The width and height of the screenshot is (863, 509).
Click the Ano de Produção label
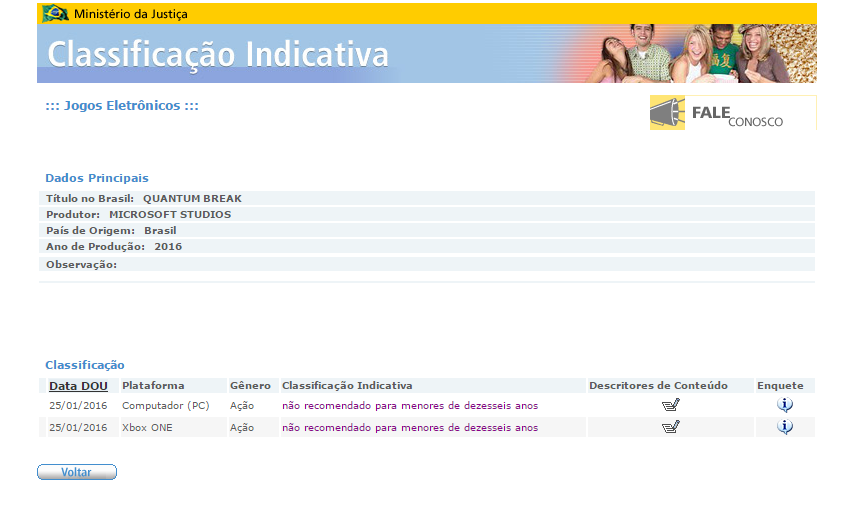coord(95,247)
